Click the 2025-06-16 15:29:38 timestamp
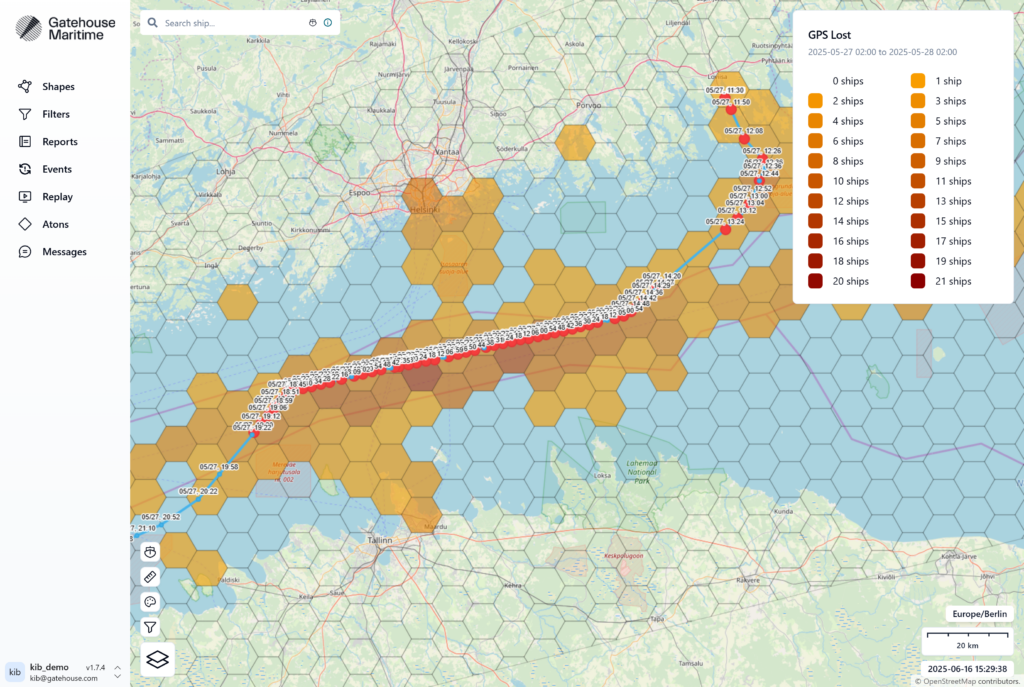 pos(967,669)
